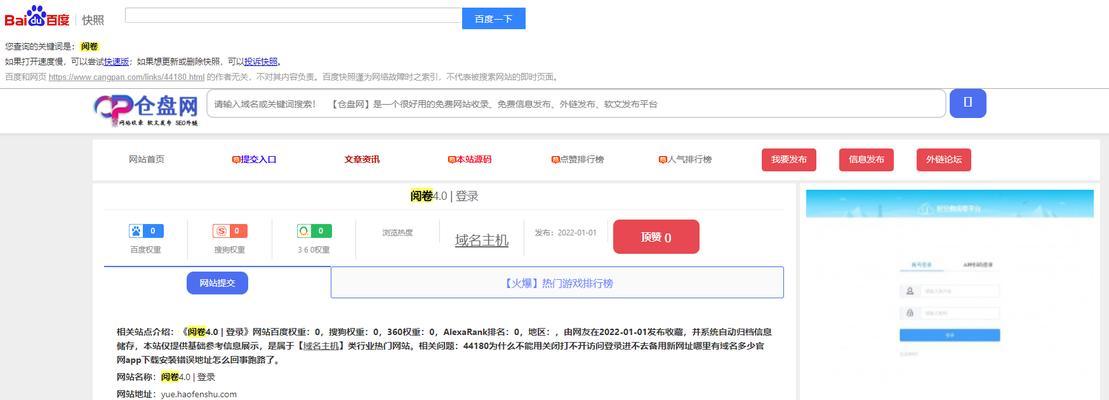This screenshot has width=1109, height=400.
Task: Click the Baidu paw weight badge
Action: tap(146, 231)
